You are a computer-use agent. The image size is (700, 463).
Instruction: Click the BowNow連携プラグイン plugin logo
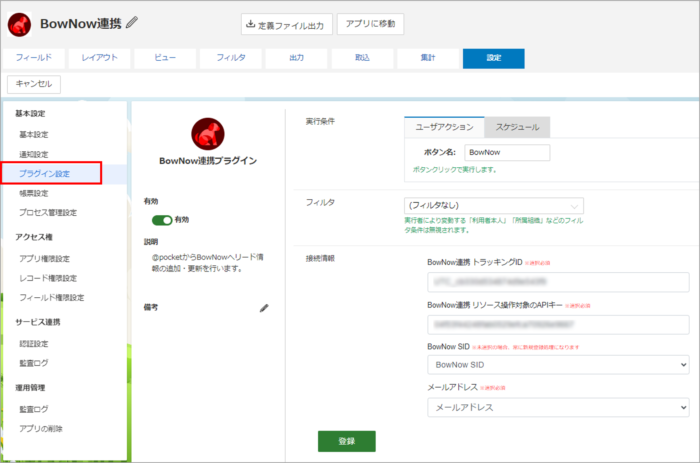point(208,134)
